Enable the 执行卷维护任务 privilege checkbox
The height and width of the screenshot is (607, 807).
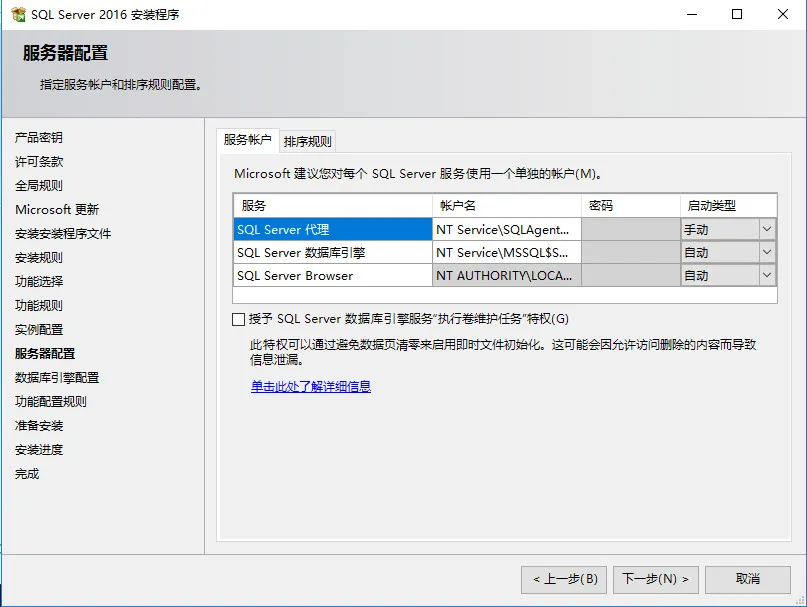pyautogui.click(x=238, y=320)
